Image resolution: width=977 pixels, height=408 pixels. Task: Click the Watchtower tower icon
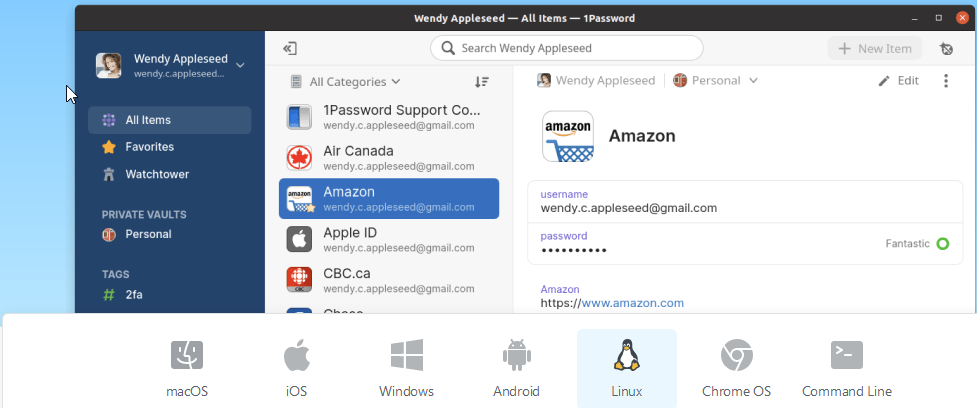[109, 174]
